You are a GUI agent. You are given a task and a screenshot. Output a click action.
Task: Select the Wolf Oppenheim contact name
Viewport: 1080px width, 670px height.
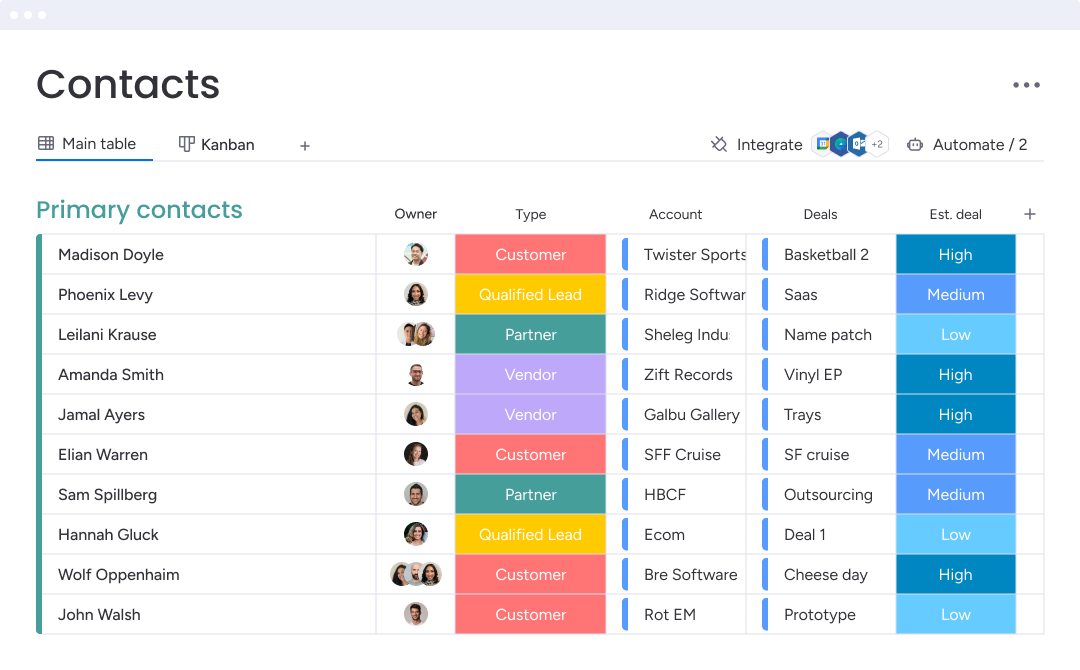pos(118,574)
